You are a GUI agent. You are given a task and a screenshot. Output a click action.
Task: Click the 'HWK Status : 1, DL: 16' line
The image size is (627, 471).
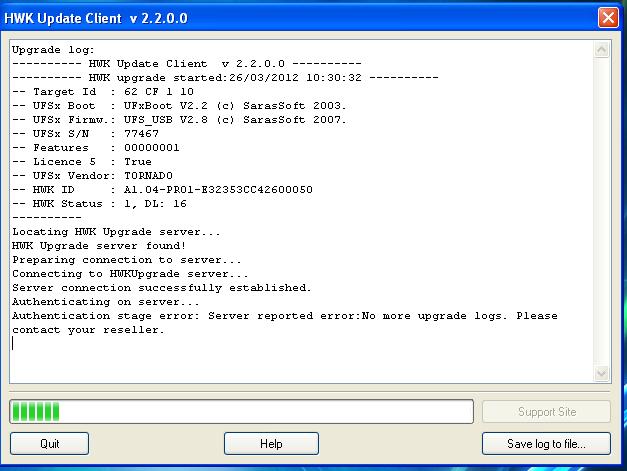point(99,204)
